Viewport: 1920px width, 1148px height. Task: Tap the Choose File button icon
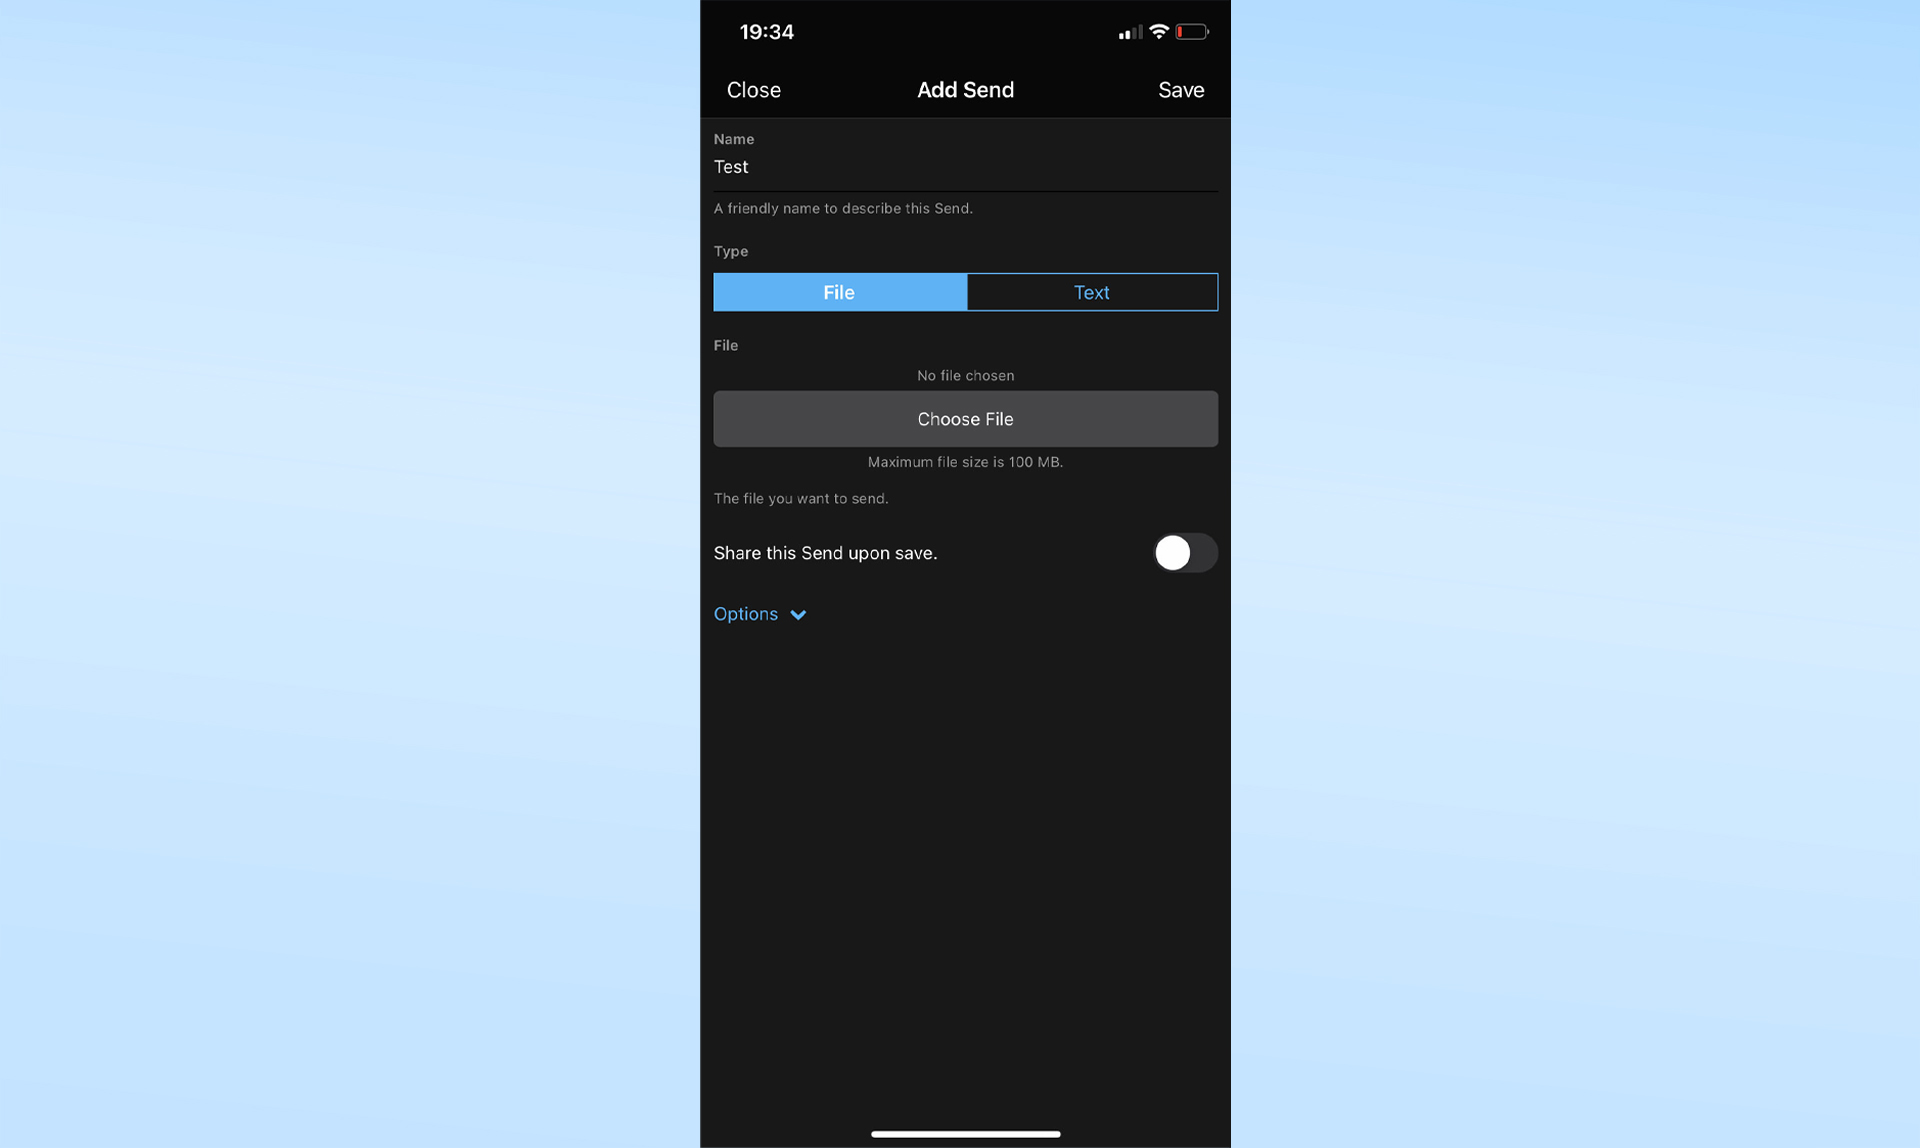click(x=965, y=418)
